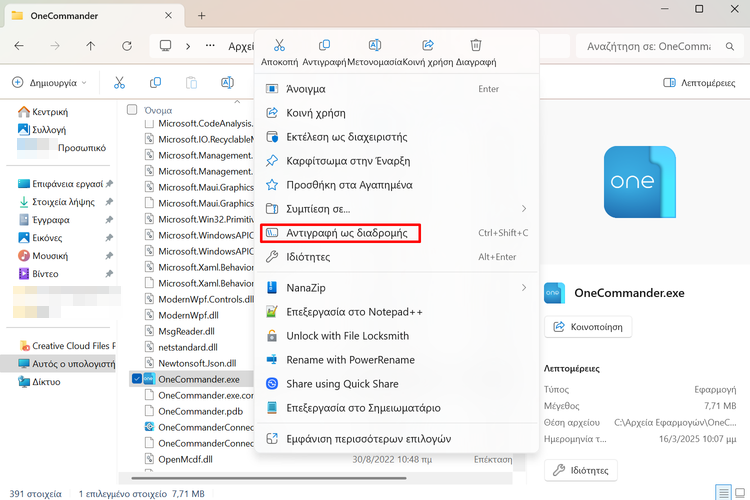The image size is (750, 500).
Task: Choose Καρφίτσωμα στην Έναρξη
Action: point(397,161)
